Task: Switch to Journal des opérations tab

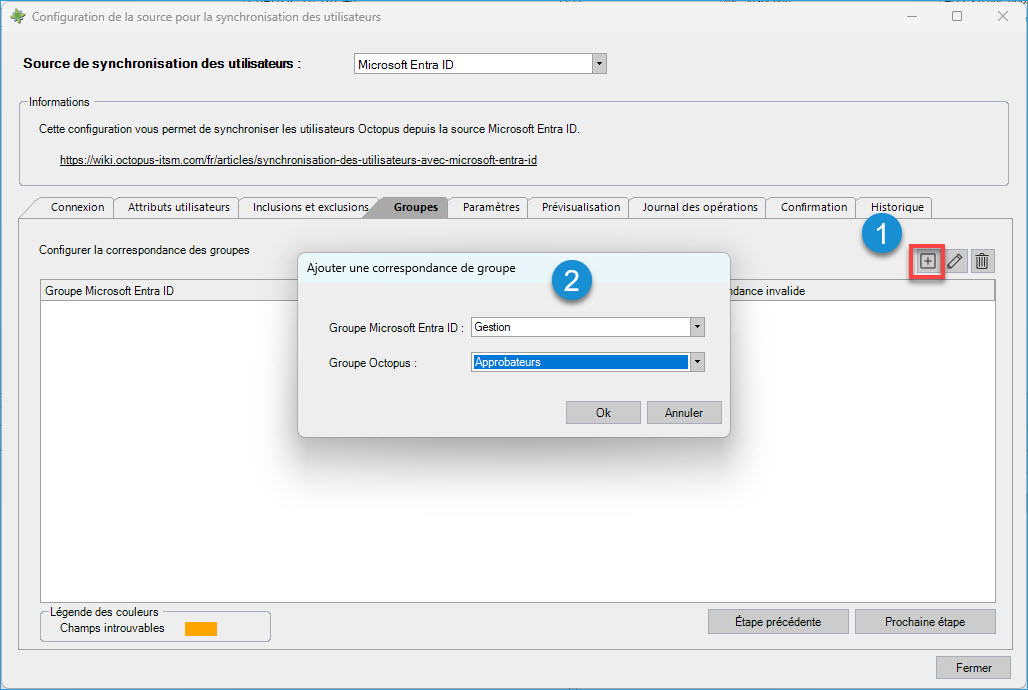Action: (699, 207)
